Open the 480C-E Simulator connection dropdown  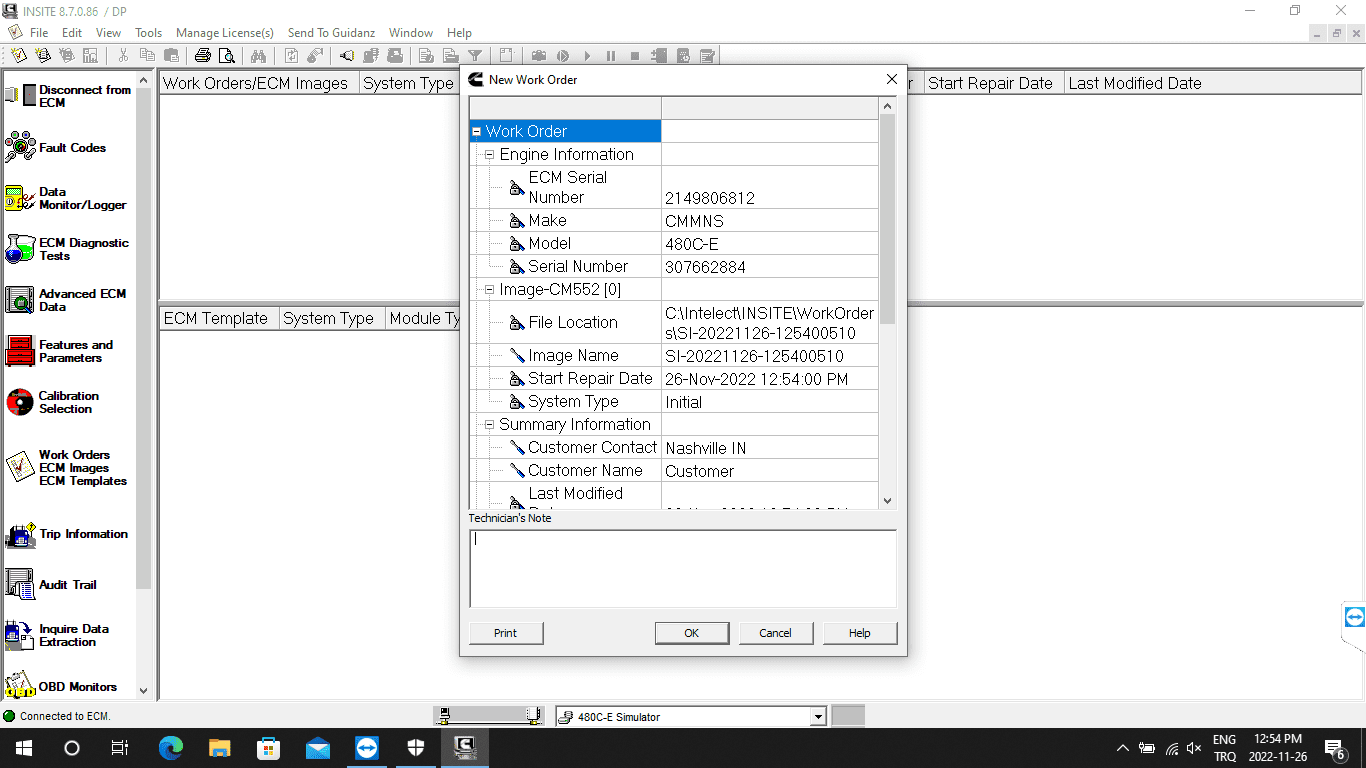pos(817,717)
